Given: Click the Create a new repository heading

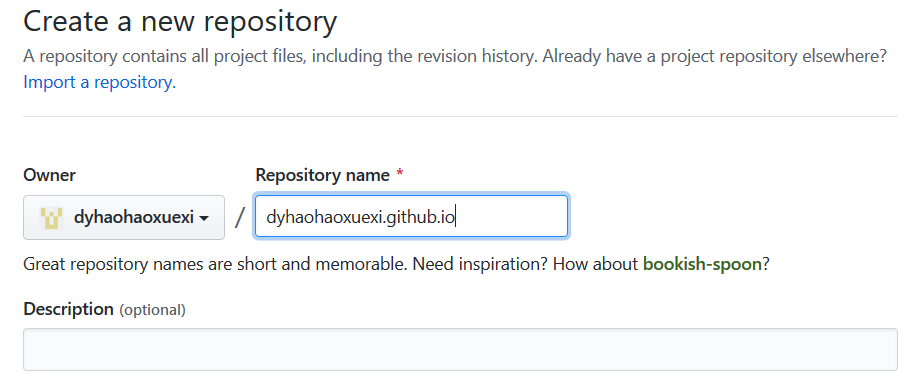Looking at the screenshot, I should tap(180, 22).
